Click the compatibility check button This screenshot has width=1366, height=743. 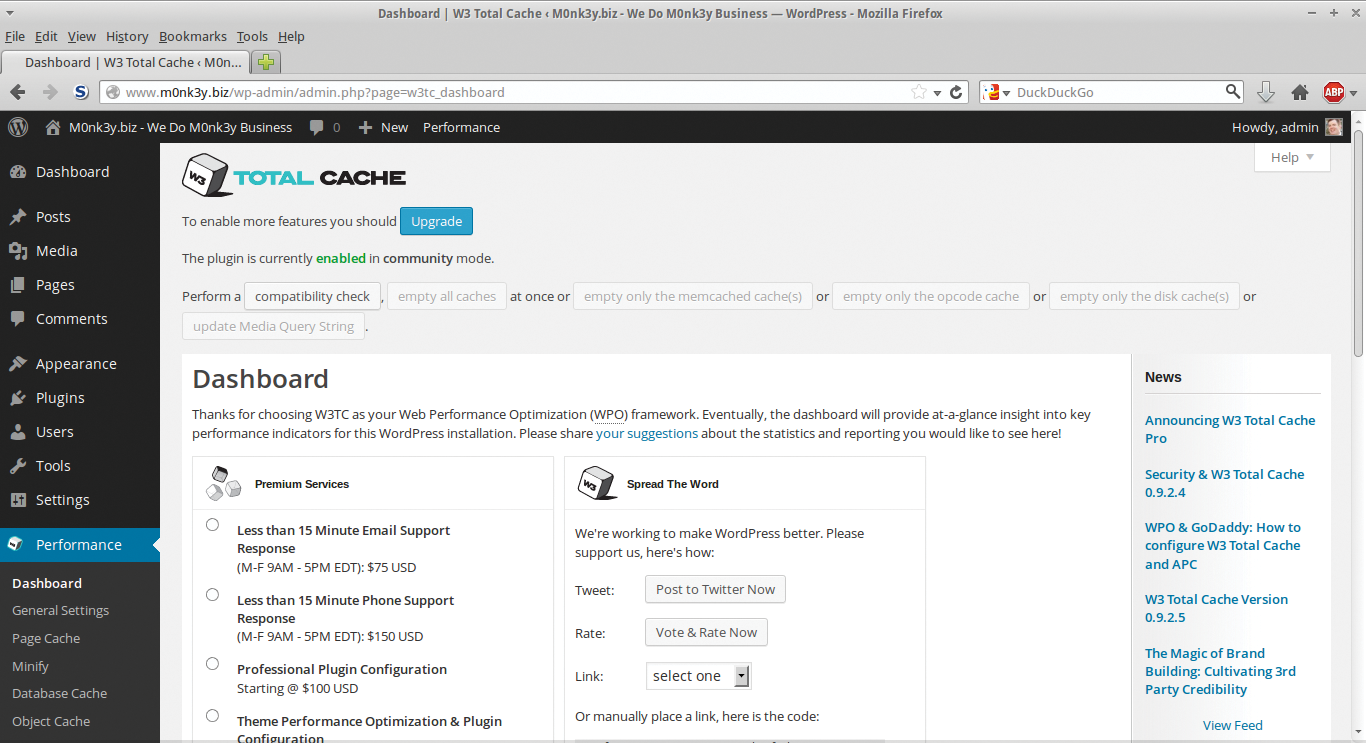pyautogui.click(x=313, y=296)
